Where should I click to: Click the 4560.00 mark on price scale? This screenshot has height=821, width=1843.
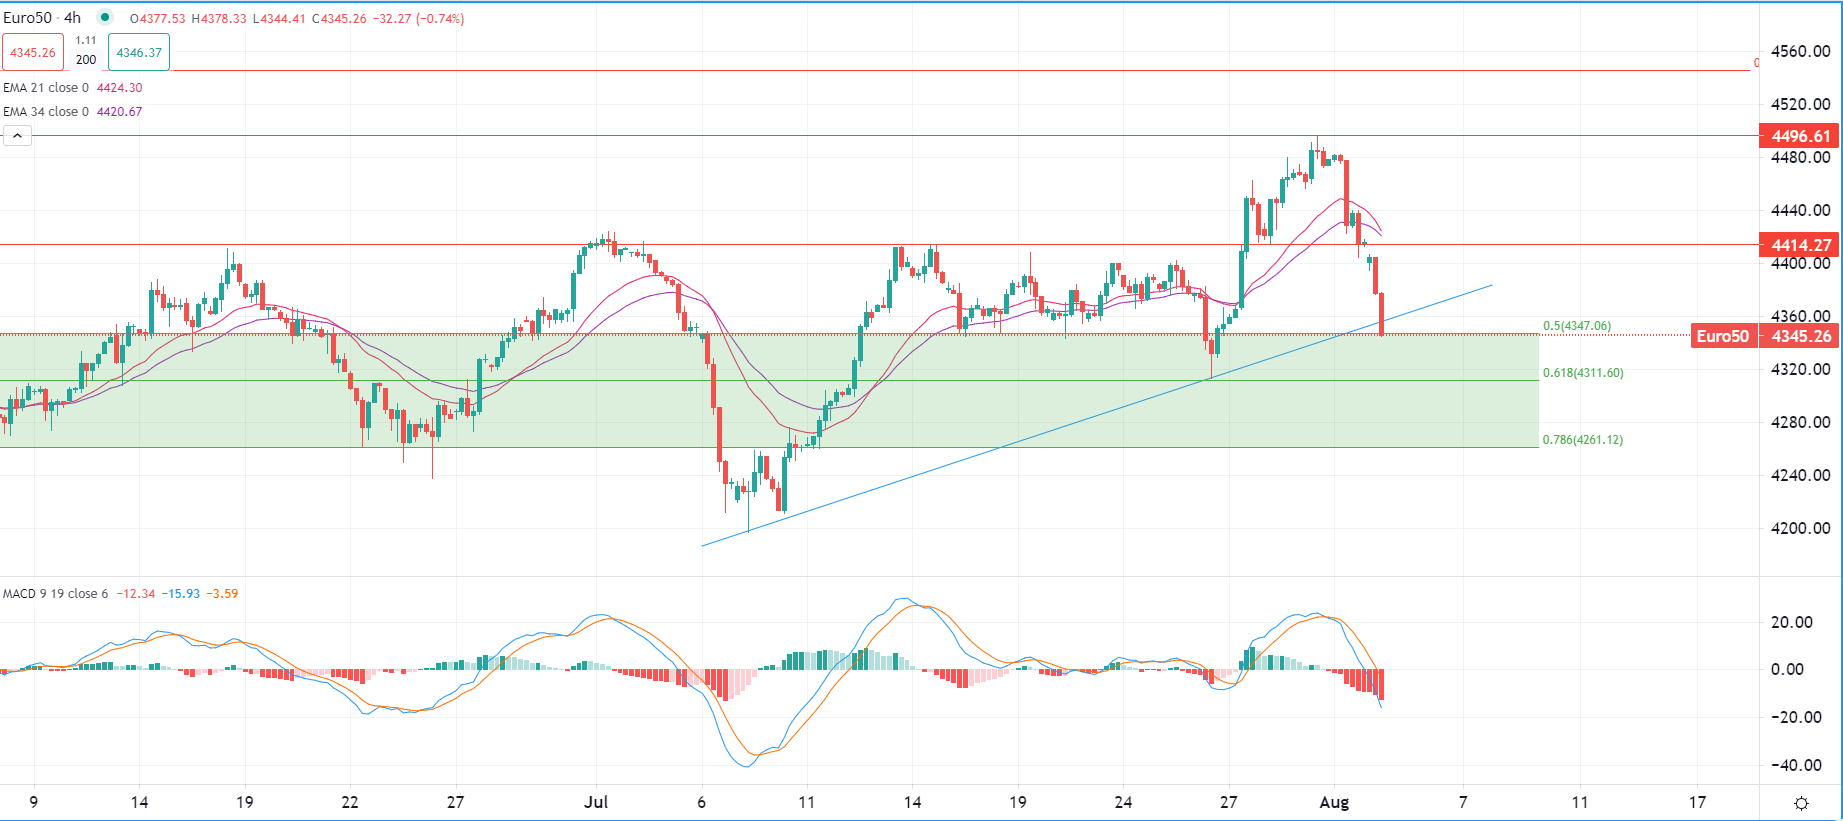click(1800, 52)
